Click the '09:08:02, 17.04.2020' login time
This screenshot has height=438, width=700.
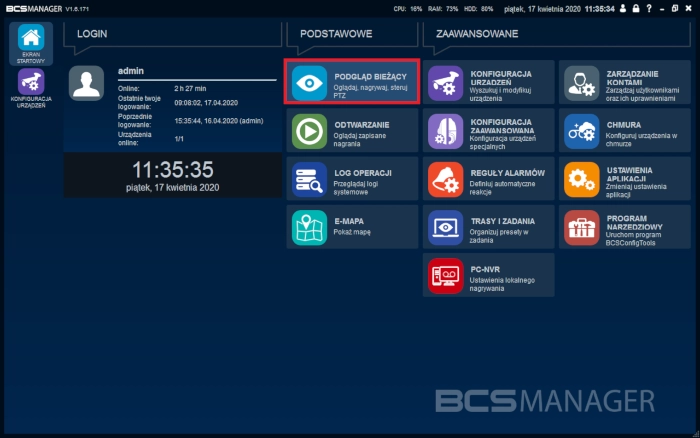pyautogui.click(x=206, y=103)
